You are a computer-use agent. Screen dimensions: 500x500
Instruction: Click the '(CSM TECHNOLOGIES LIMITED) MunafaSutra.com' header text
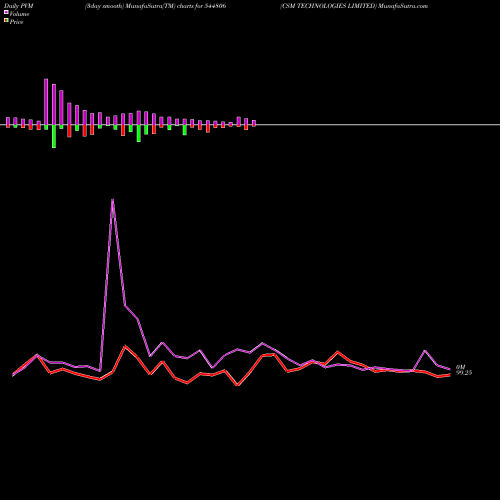(x=354, y=6)
